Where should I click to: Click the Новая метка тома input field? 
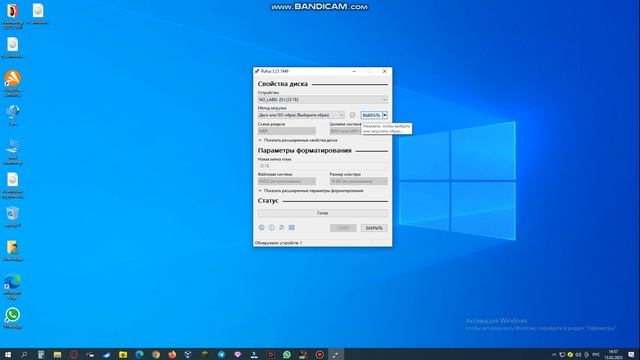click(322, 166)
